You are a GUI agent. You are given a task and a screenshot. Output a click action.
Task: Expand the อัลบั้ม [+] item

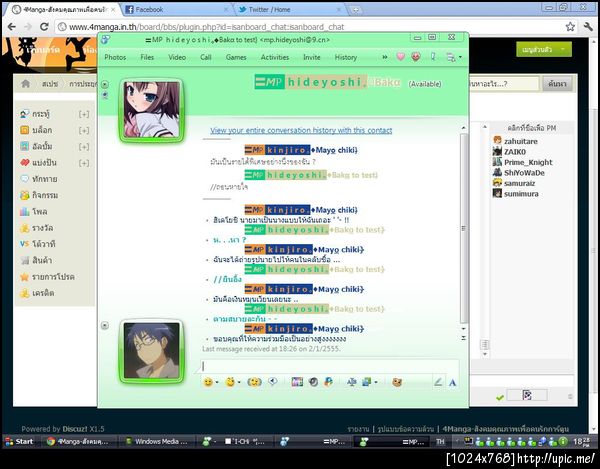tap(84, 147)
